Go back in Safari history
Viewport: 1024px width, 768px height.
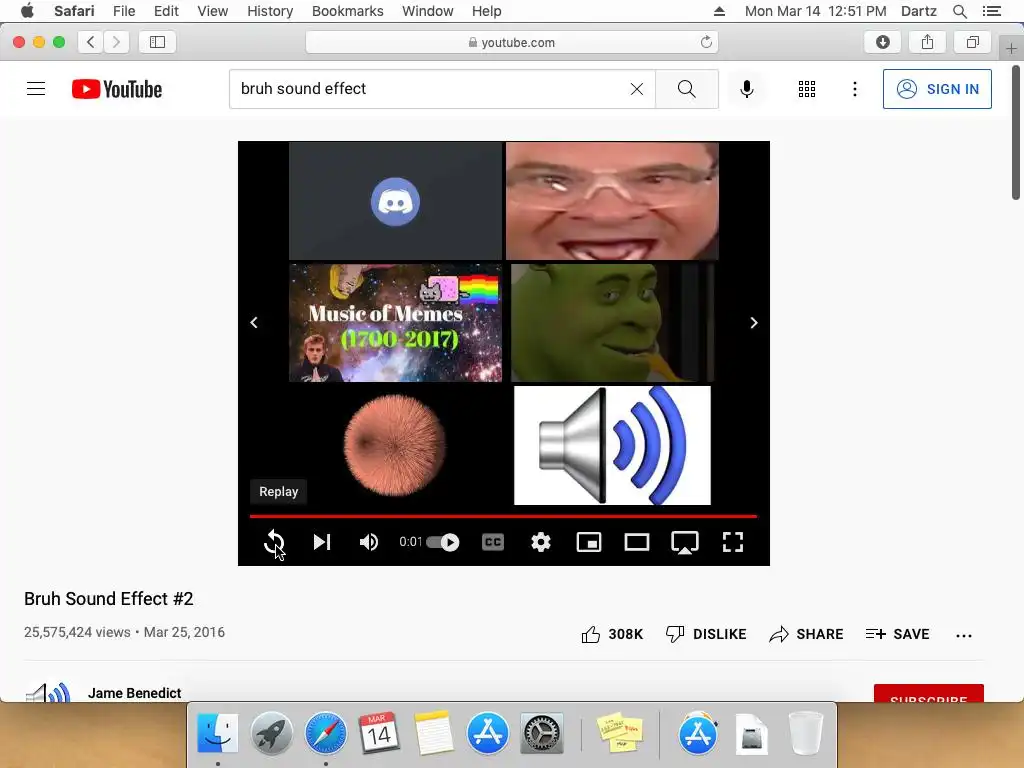click(91, 42)
